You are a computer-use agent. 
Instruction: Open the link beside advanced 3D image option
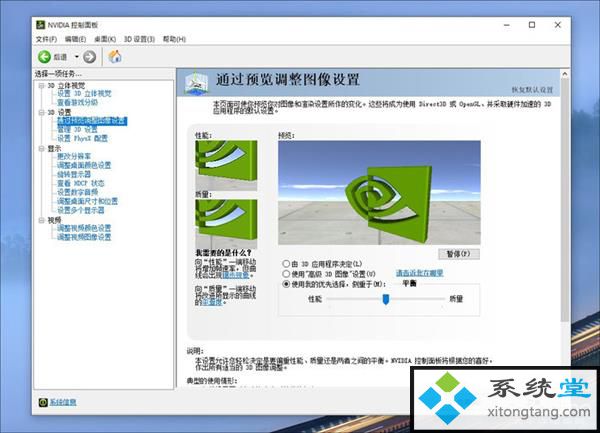click(419, 273)
